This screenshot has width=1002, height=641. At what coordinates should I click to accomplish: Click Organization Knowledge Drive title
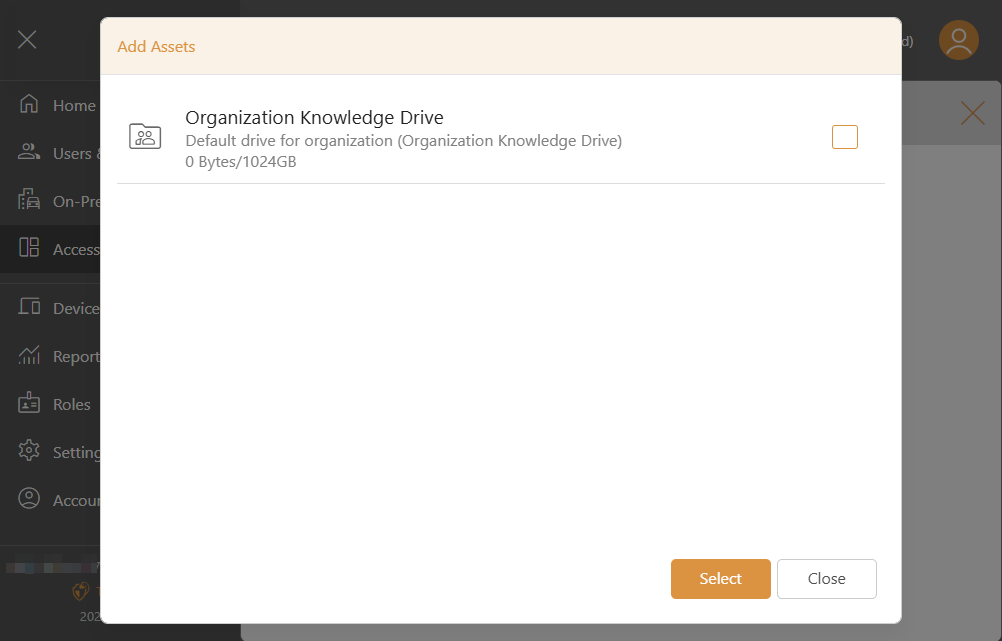click(314, 118)
